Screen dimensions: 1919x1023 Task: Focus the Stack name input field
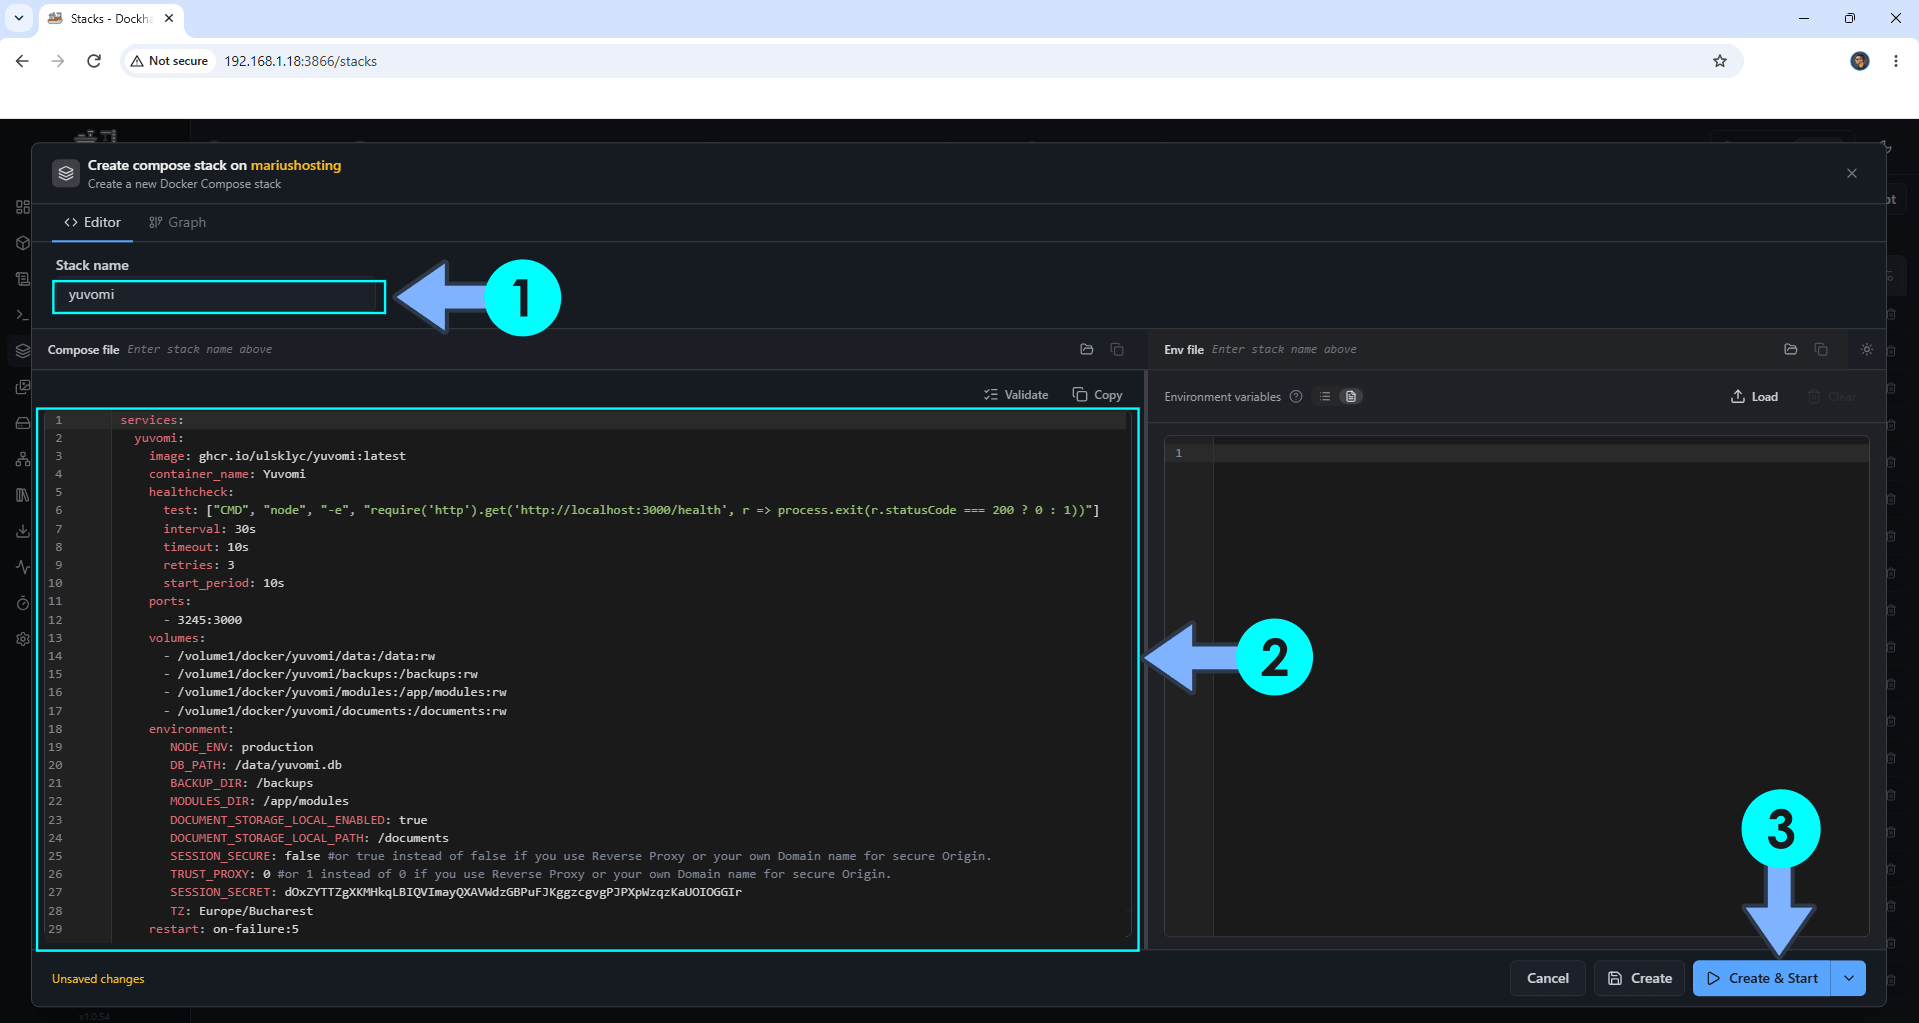(219, 296)
